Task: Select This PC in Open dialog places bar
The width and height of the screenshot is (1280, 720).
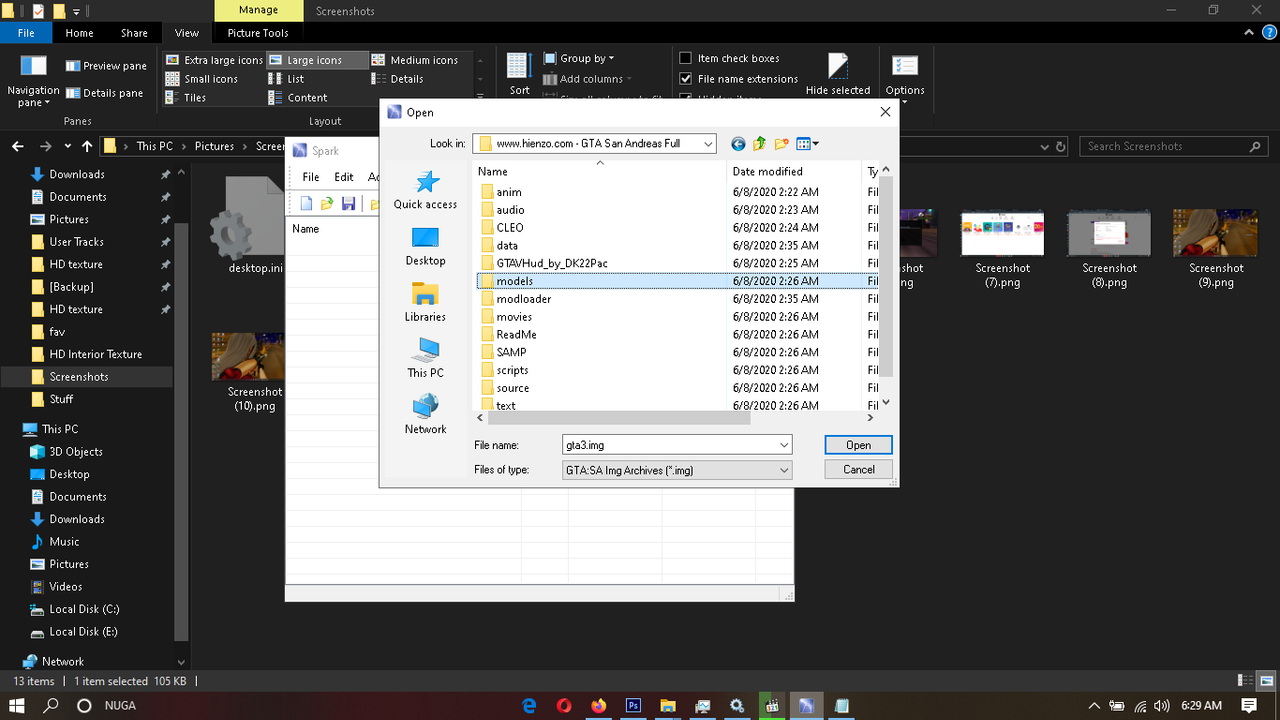Action: pos(425,358)
